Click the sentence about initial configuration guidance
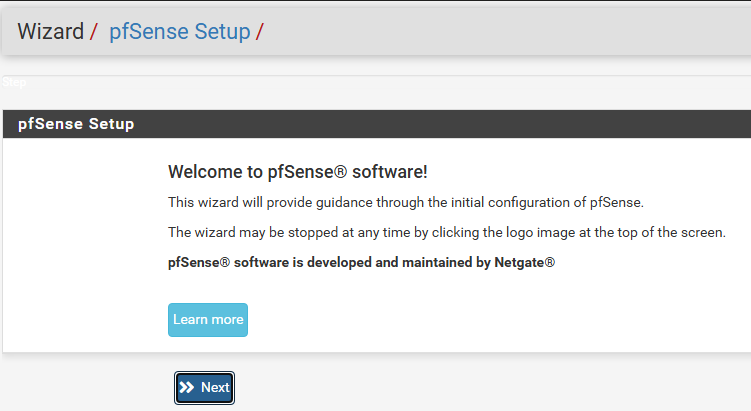 (x=406, y=202)
